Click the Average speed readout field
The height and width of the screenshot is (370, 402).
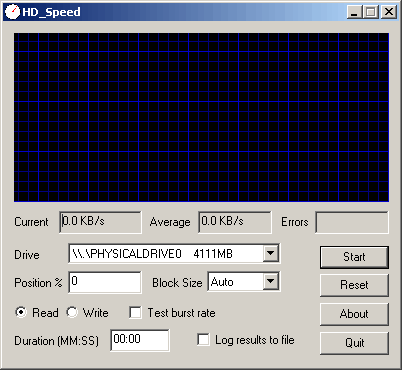click(235, 222)
